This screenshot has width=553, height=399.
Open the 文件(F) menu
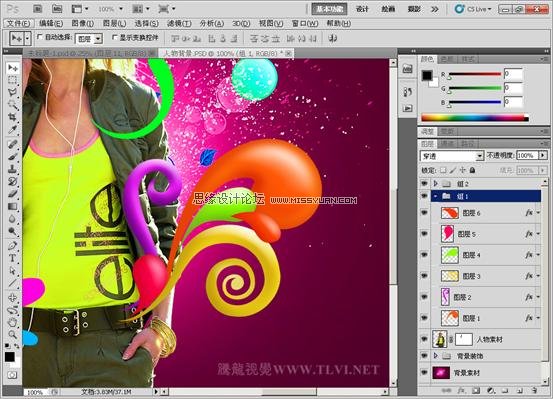tap(19, 23)
